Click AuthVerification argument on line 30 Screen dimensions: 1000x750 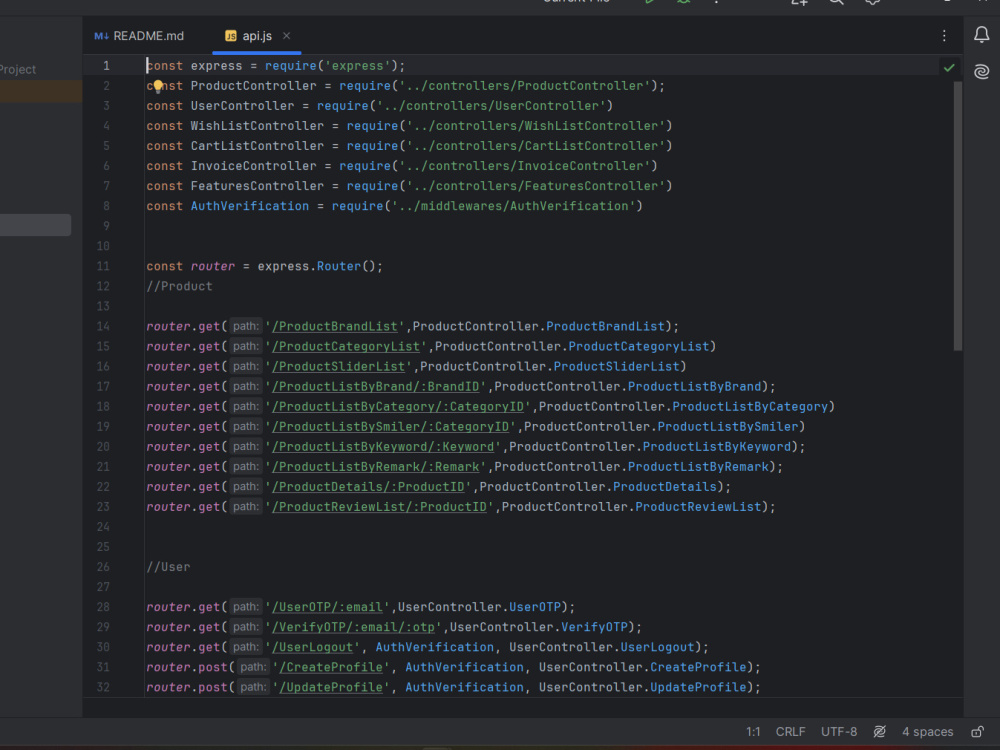point(434,647)
